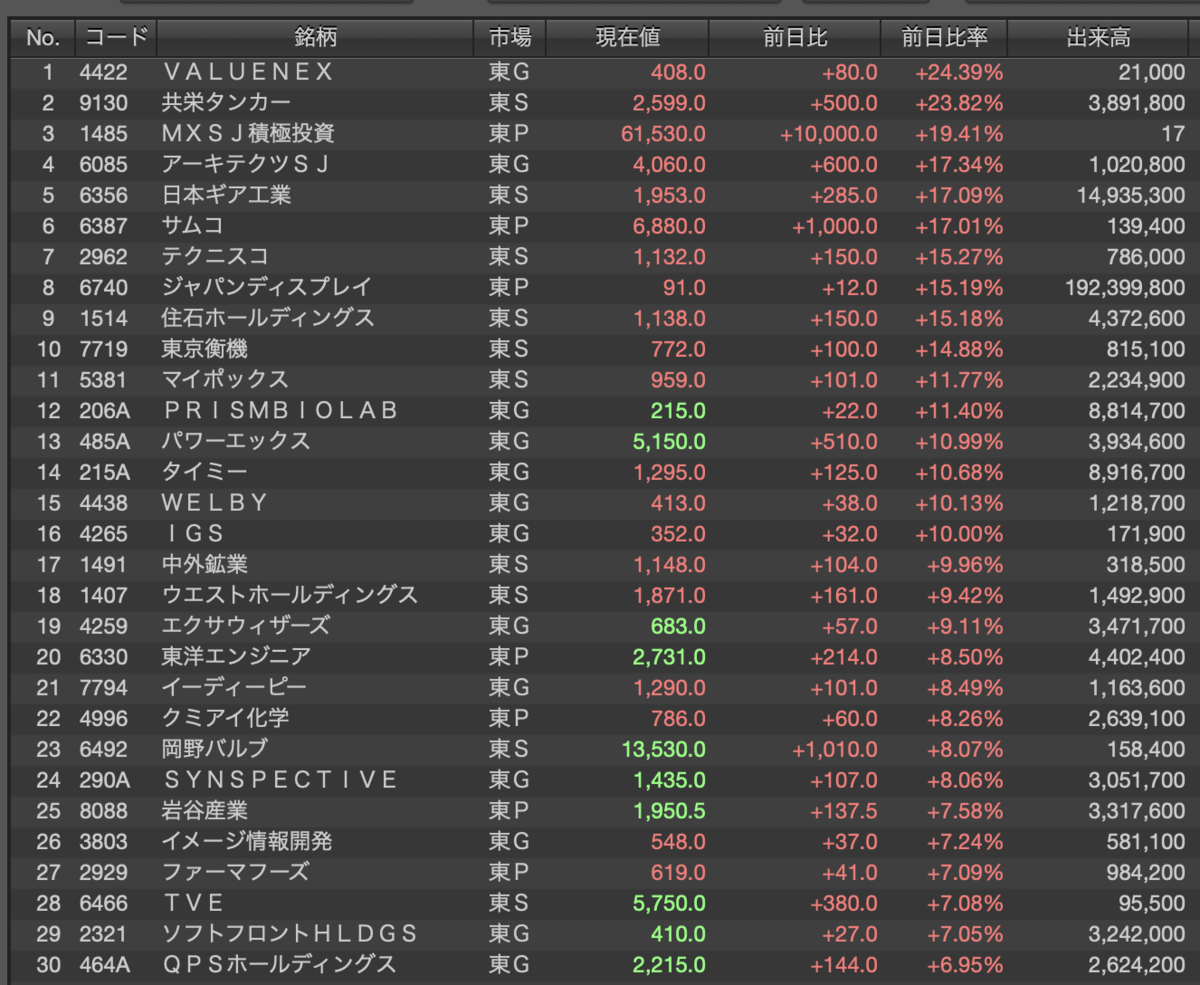
Task: Select テクニスコ in the ranking
Action: click(215, 257)
